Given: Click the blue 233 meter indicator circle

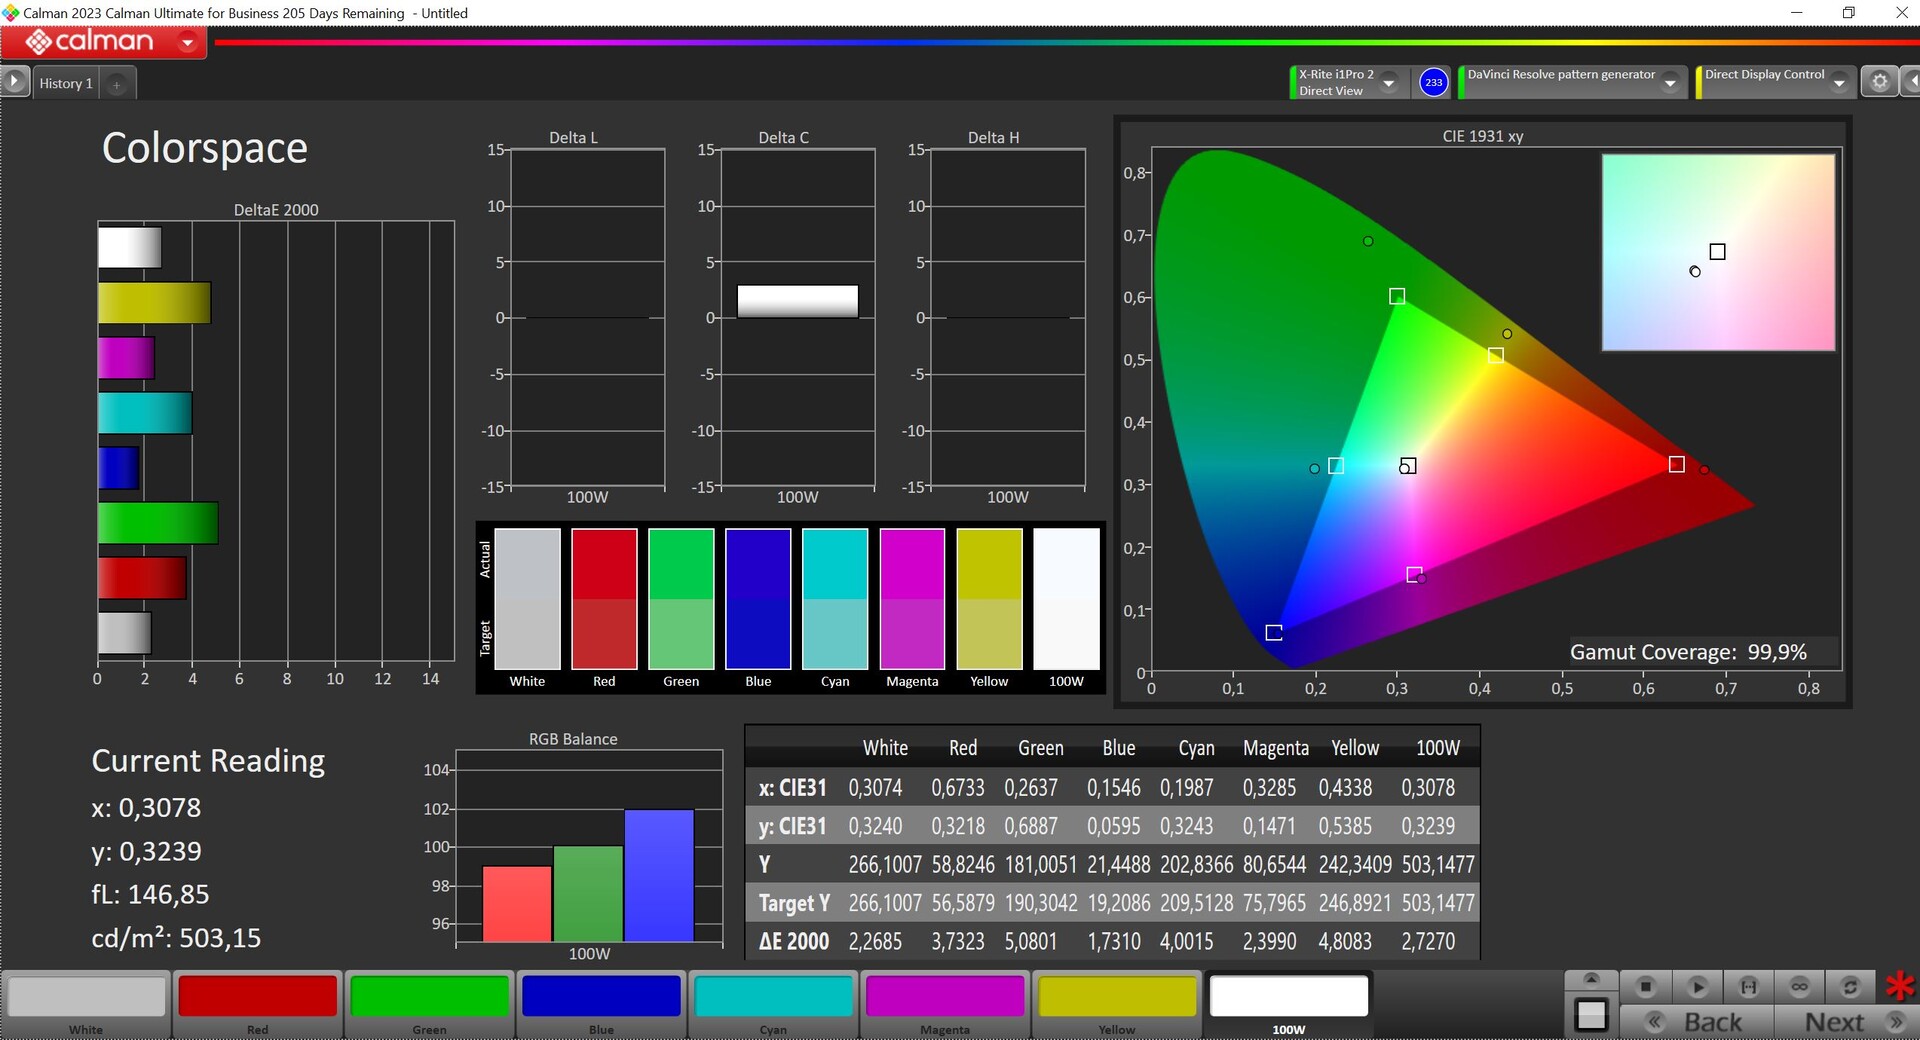Looking at the screenshot, I should (x=1433, y=82).
